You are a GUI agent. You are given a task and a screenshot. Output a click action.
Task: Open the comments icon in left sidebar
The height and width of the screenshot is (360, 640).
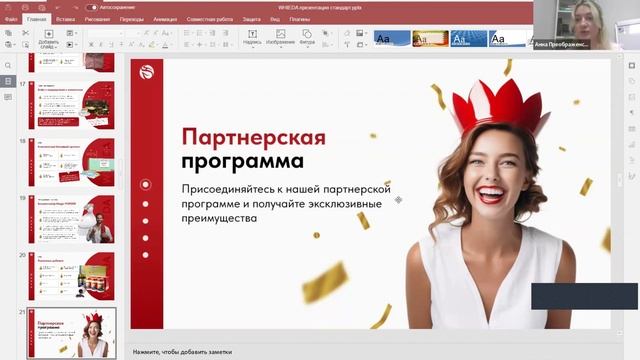8,97
